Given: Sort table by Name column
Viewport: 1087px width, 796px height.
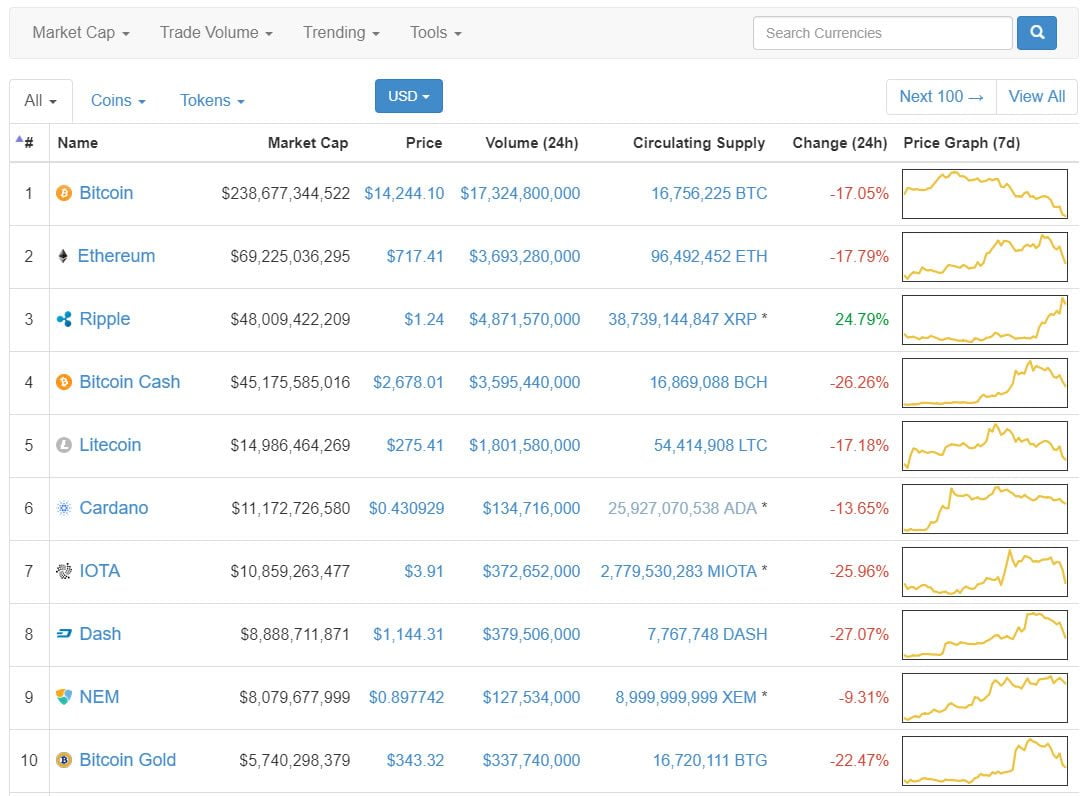Looking at the screenshot, I should coord(78,143).
